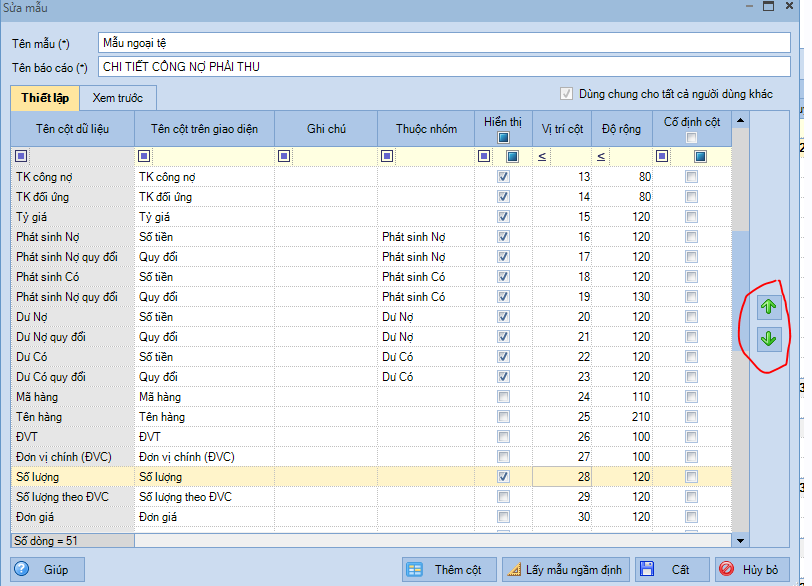The height and width of the screenshot is (586, 812).
Task: Click Độ rộng value 210 for Tên hàng
Action: pyautogui.click(x=622, y=417)
